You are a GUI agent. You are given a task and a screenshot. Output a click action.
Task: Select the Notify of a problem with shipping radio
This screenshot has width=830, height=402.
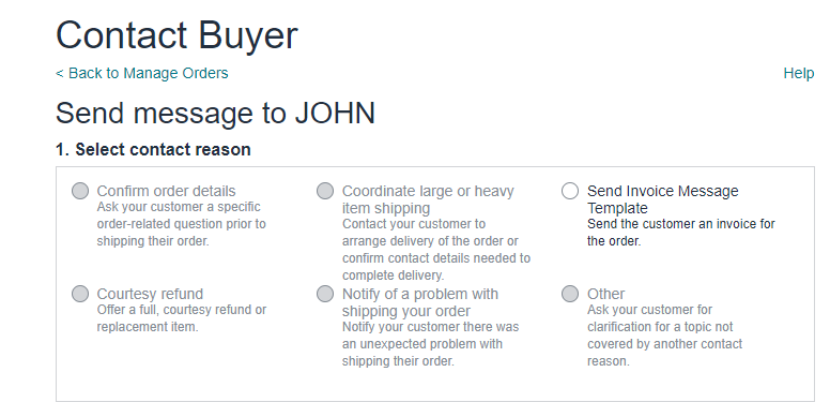[325, 293]
